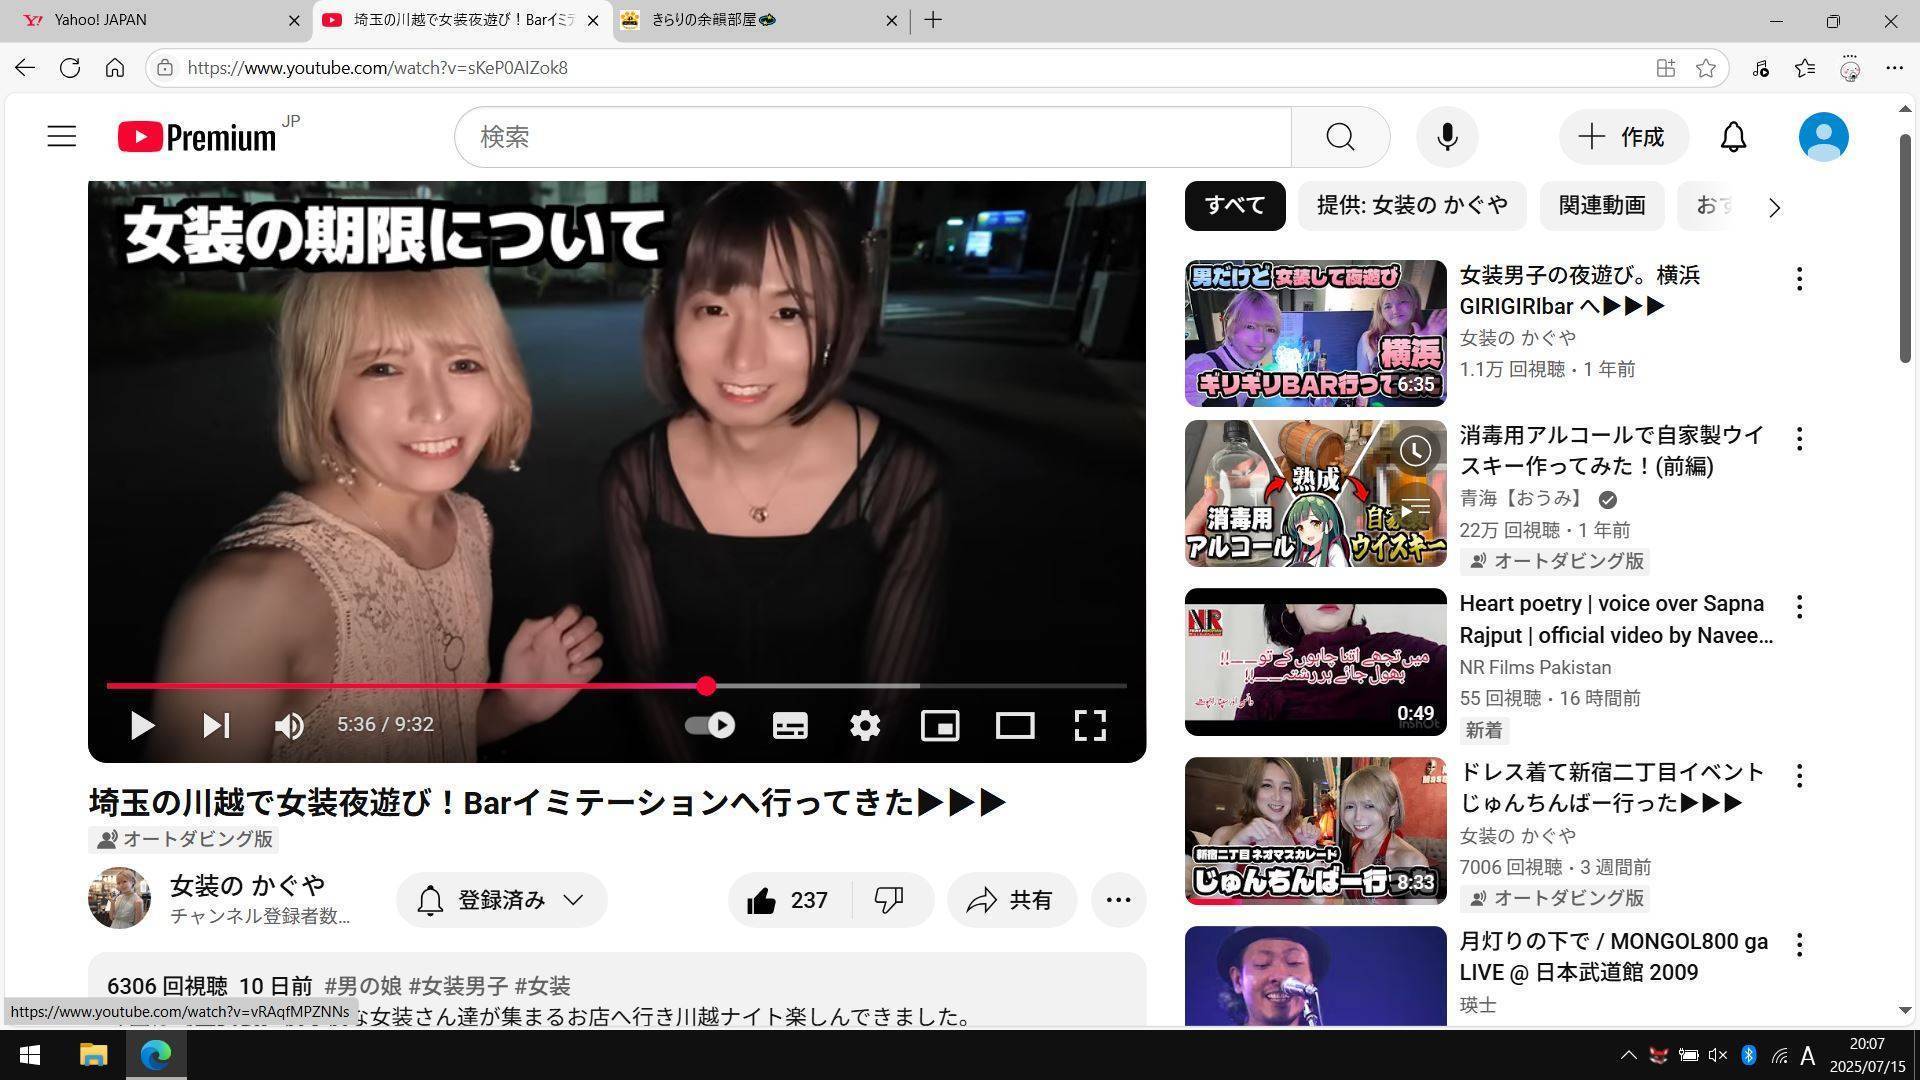
Task: Open Edge settings and more menu
Action: (1894, 68)
